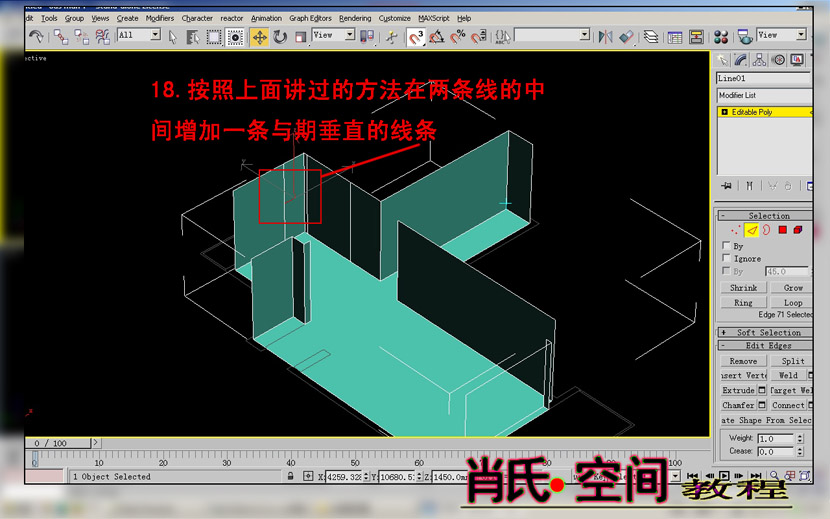Select Vertex sub-object level

tap(735, 230)
